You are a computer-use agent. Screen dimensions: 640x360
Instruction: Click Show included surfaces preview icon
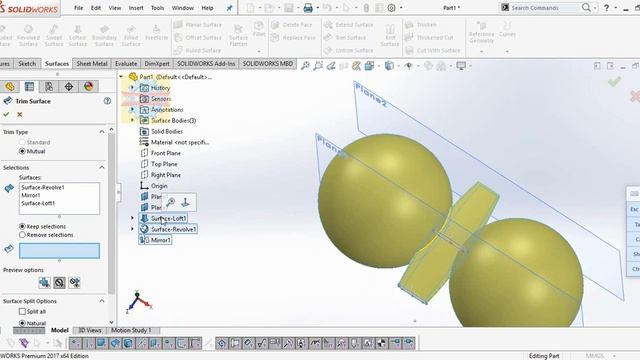[44, 282]
